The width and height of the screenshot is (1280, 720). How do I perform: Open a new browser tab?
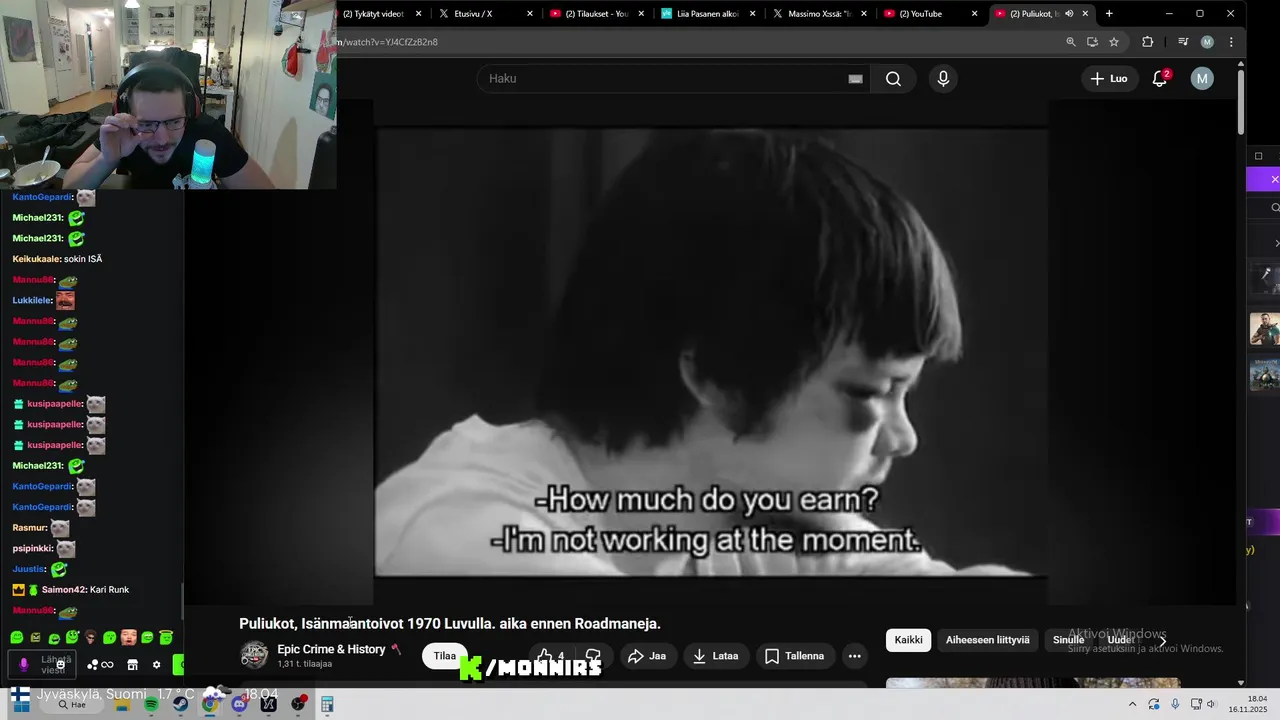1109,14
